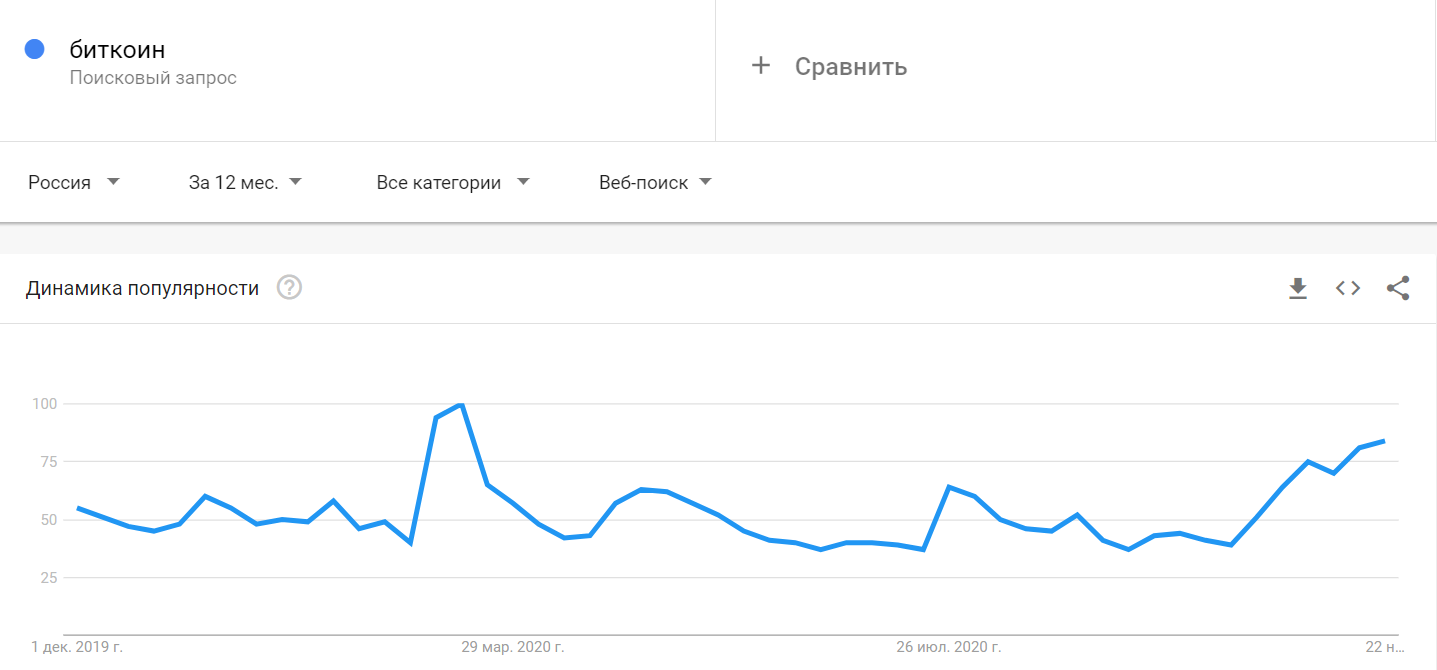Image resolution: width=1437 pixels, height=670 pixels.
Task: Click the 75 gridline value label
Action: click(47, 462)
